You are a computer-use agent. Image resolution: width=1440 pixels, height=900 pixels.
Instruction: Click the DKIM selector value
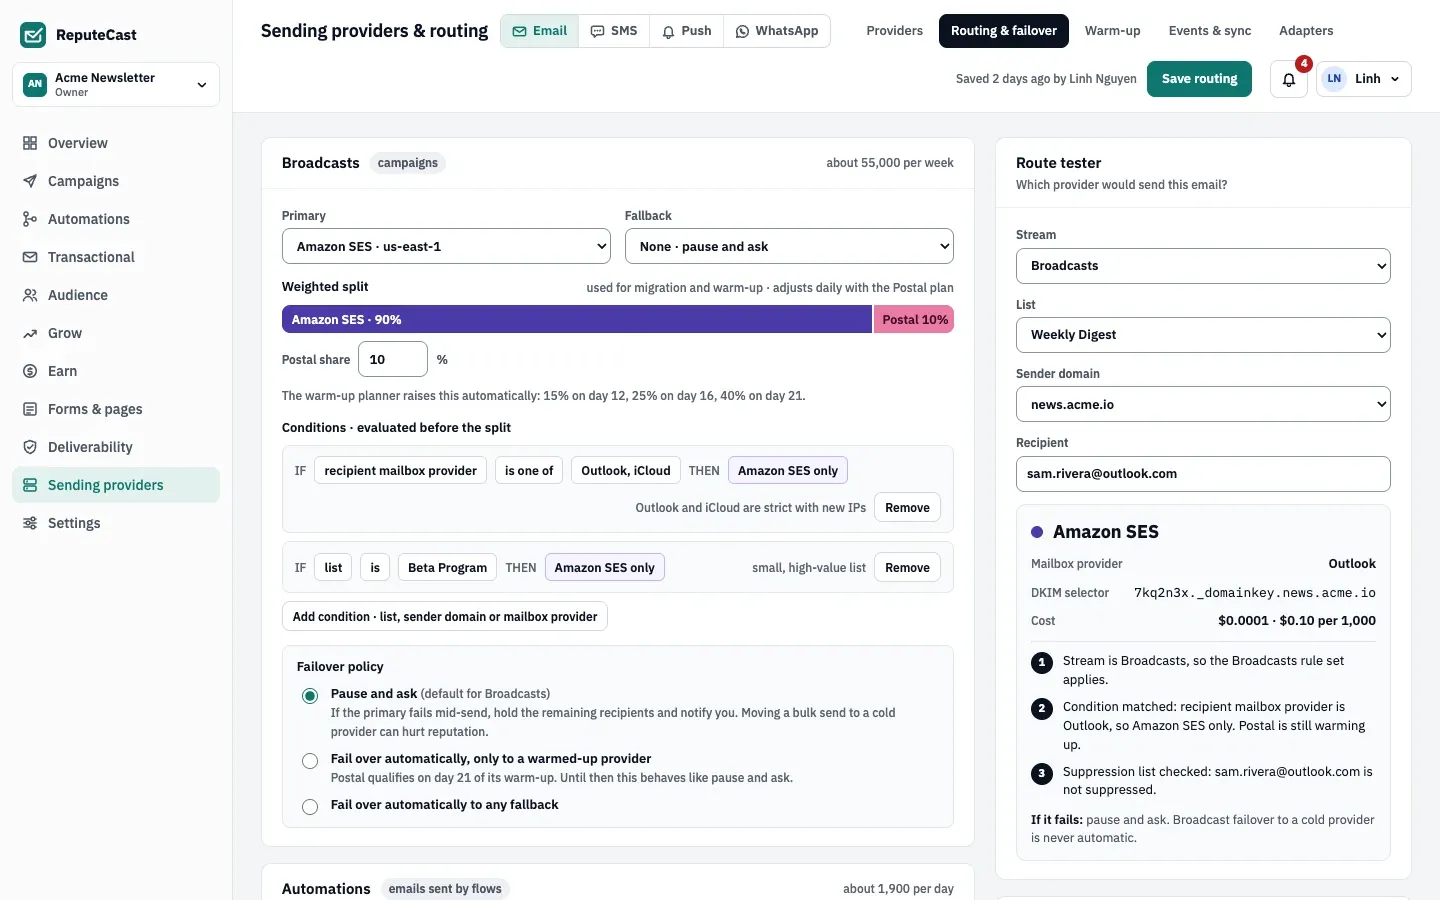(x=1255, y=593)
